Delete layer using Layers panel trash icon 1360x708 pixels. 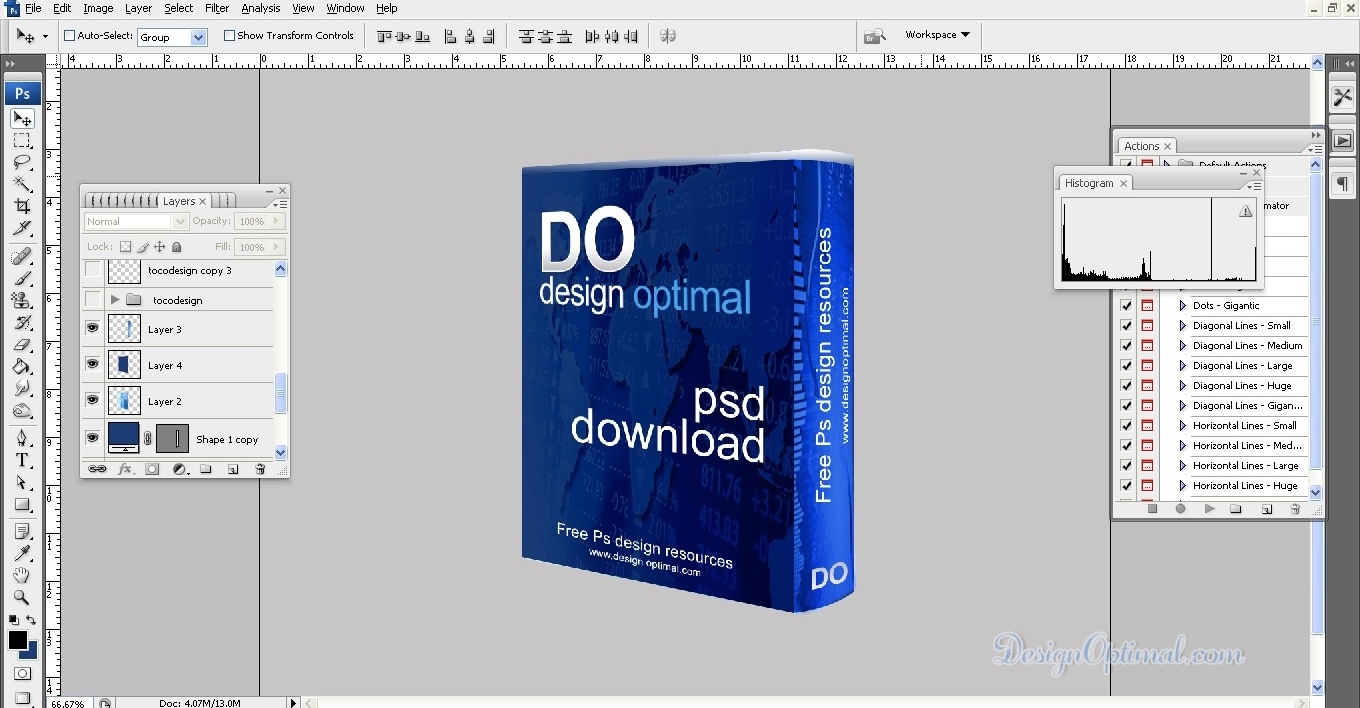[x=260, y=468]
